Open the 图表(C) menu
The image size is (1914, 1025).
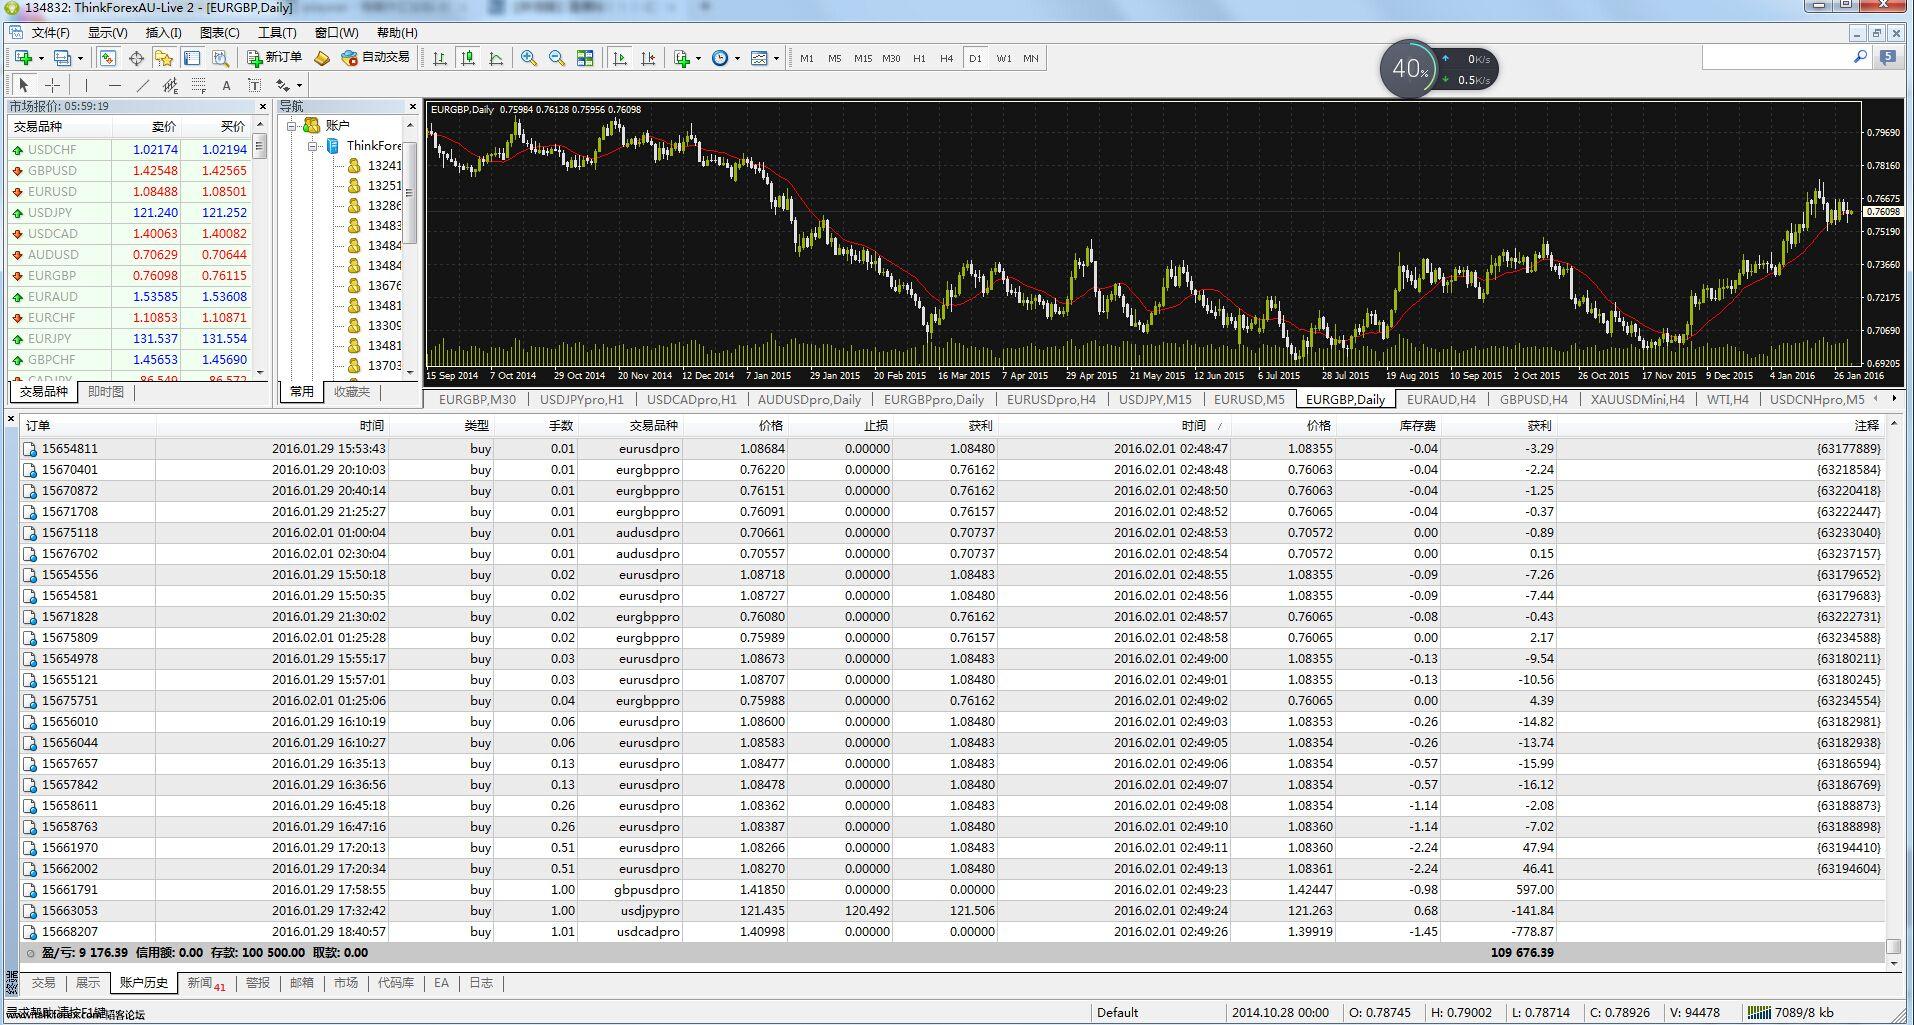(219, 33)
